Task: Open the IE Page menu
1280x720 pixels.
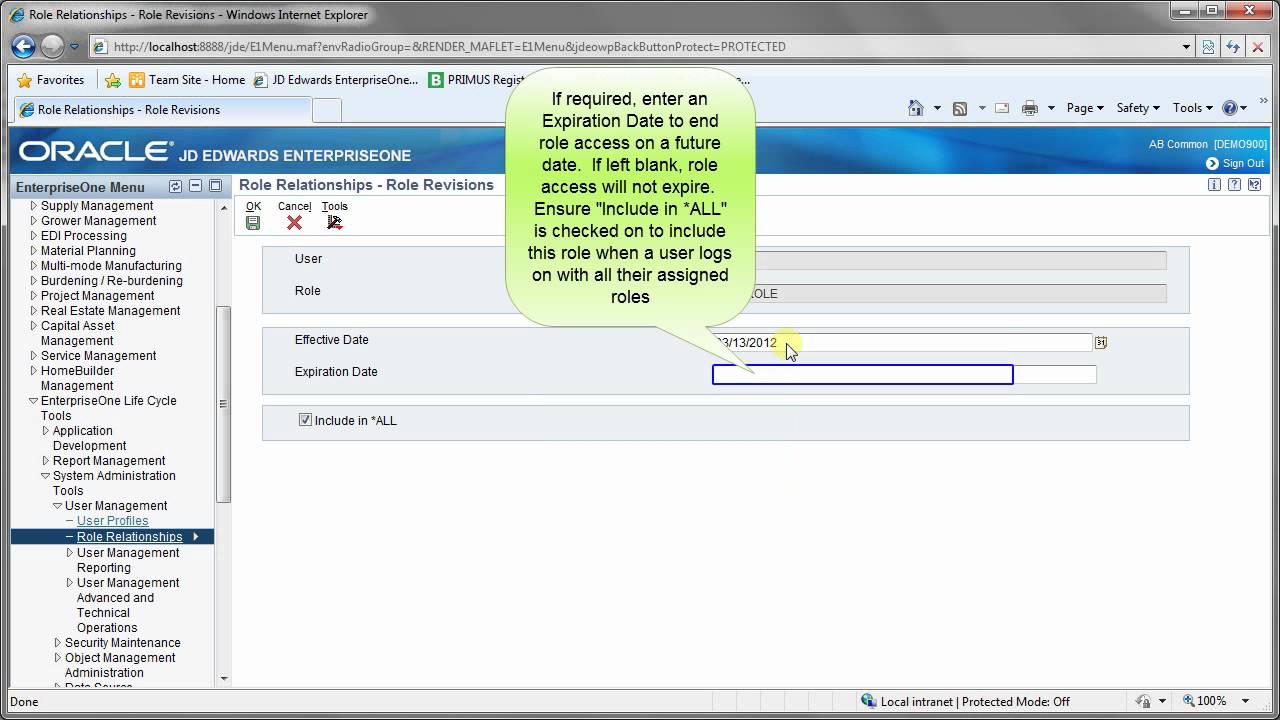Action: click(x=1085, y=108)
